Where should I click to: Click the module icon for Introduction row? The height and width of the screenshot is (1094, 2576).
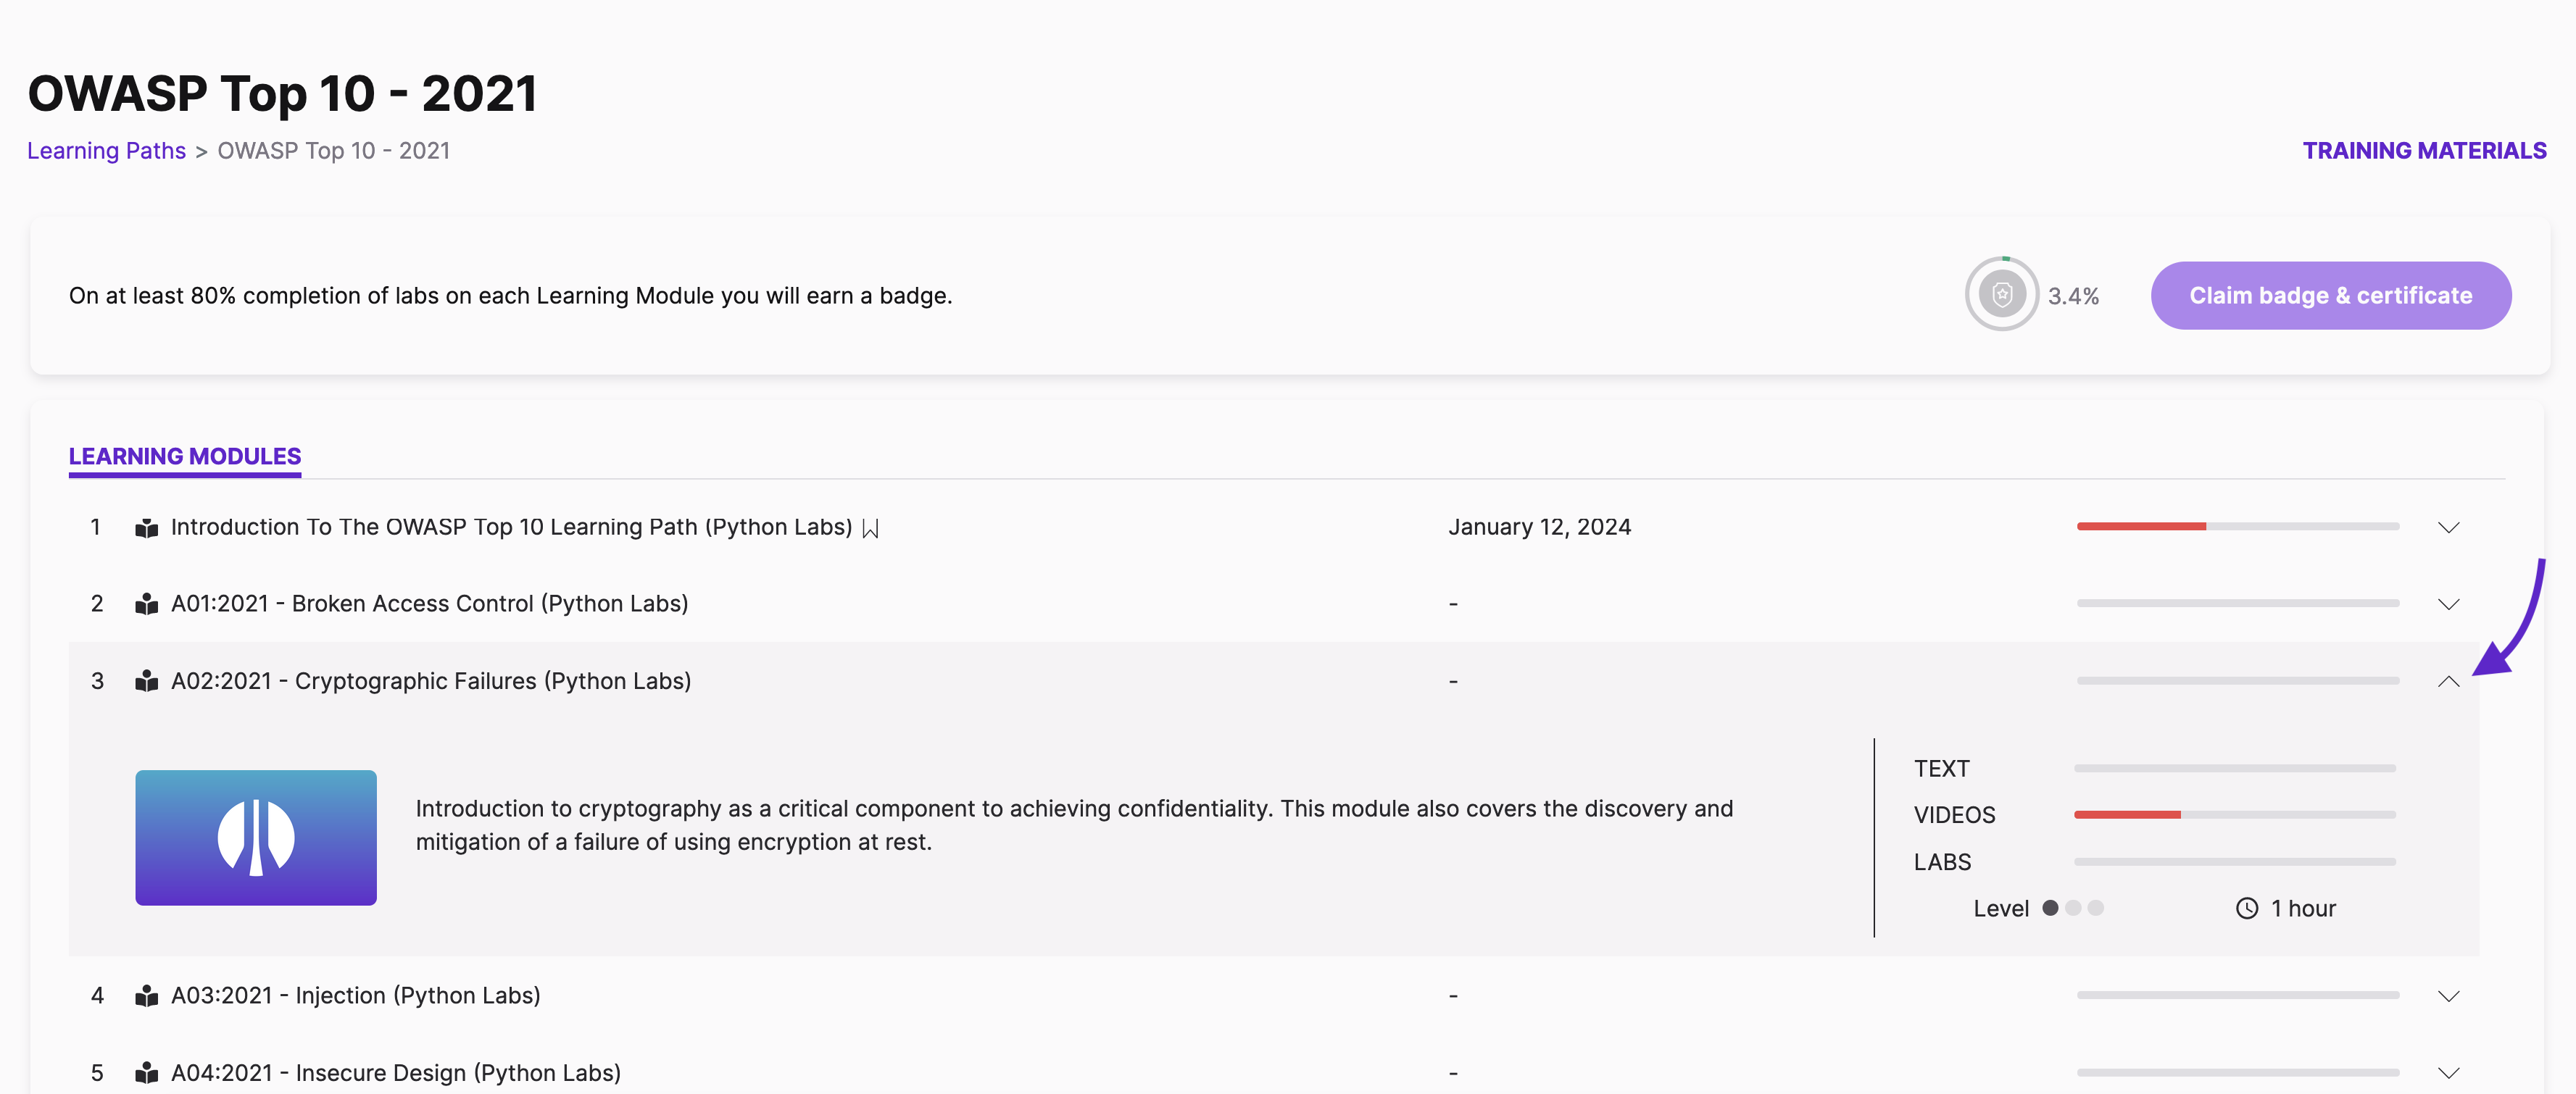(146, 528)
